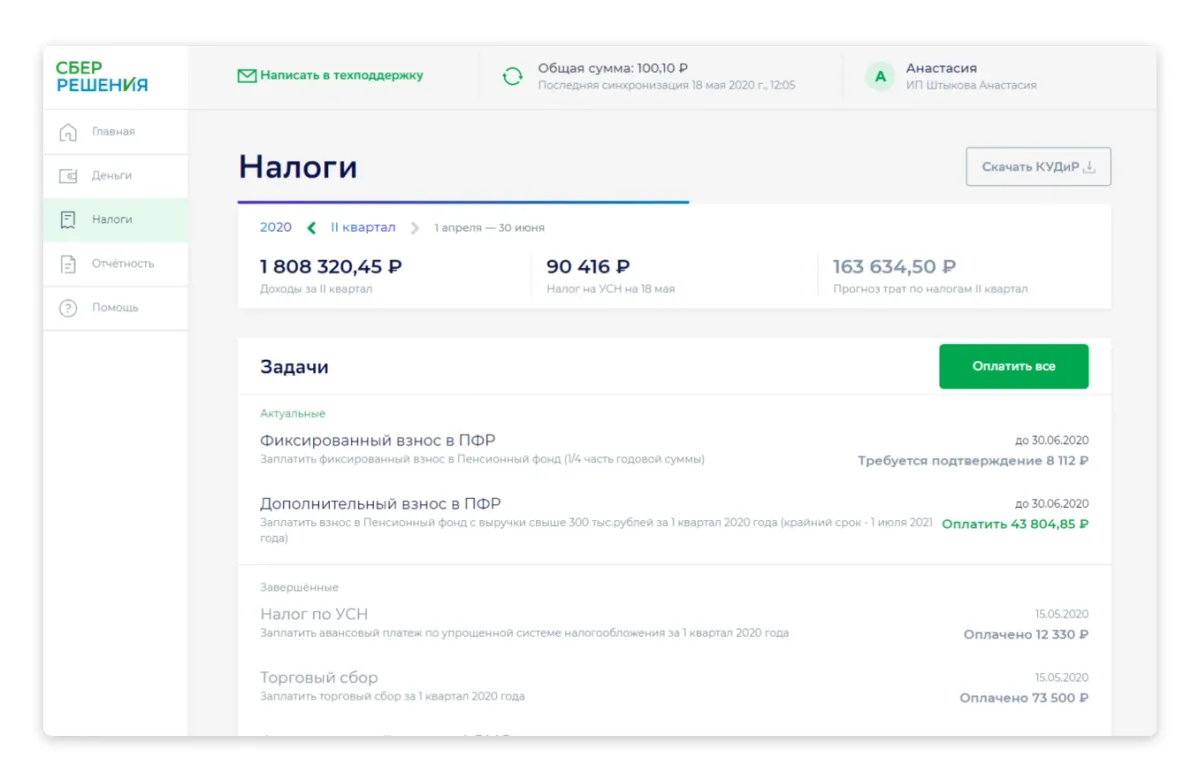Click the wallet icon beside Деньги
1199x781 pixels.
coord(68,176)
